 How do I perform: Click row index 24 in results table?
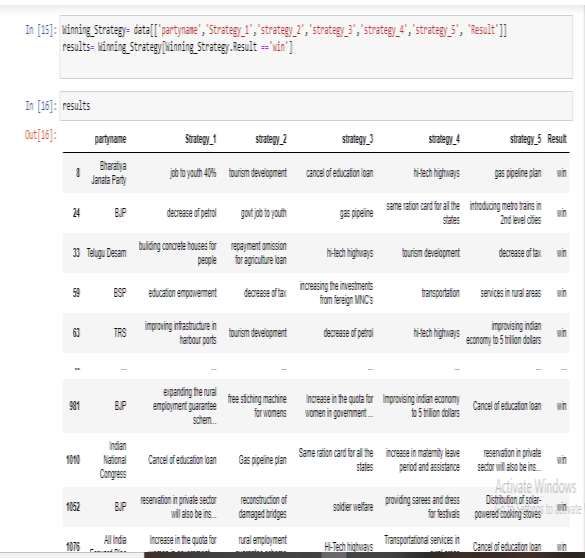coord(76,213)
